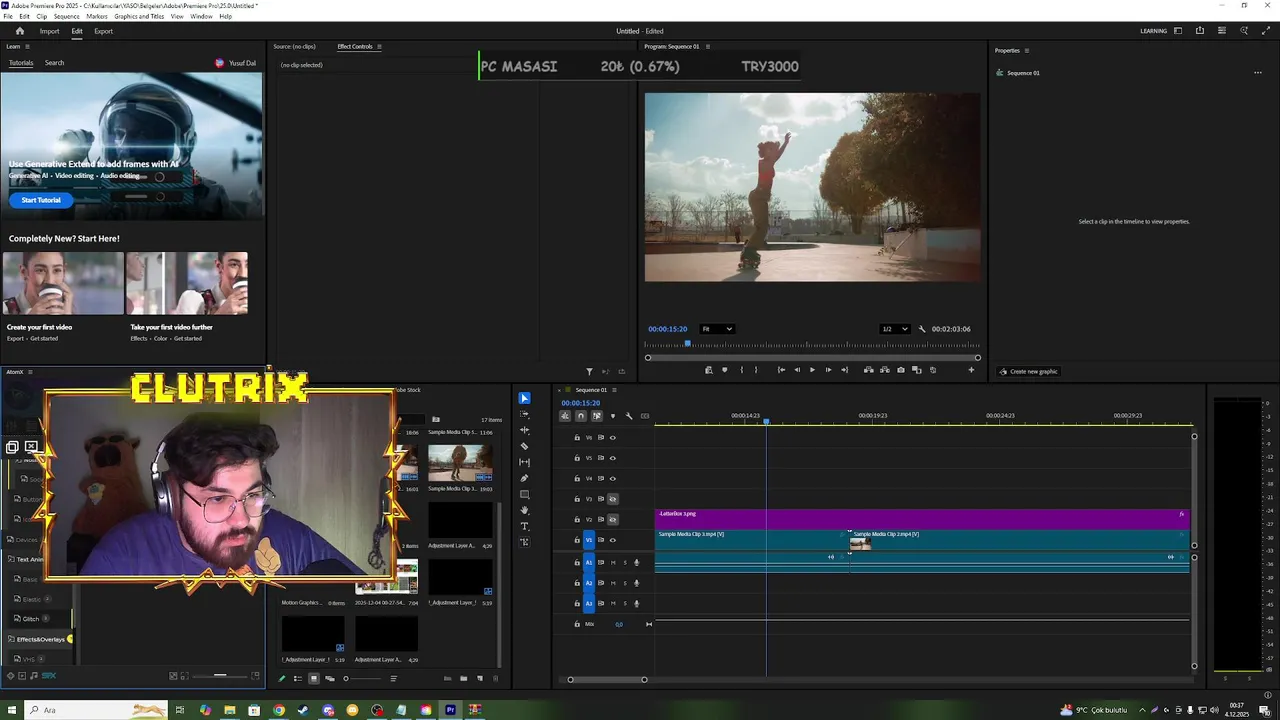Click the Extract button in Program Monitor
This screenshot has width=1280, height=720.
(x=884, y=370)
